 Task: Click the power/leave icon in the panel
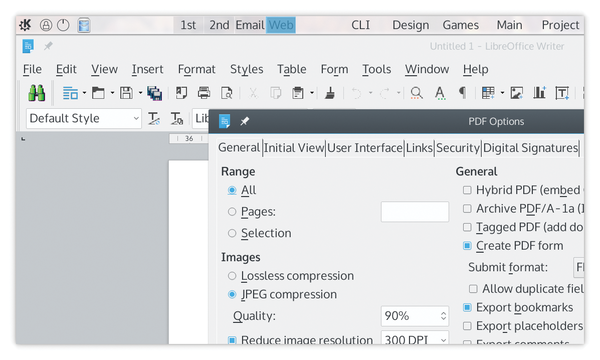coord(63,25)
